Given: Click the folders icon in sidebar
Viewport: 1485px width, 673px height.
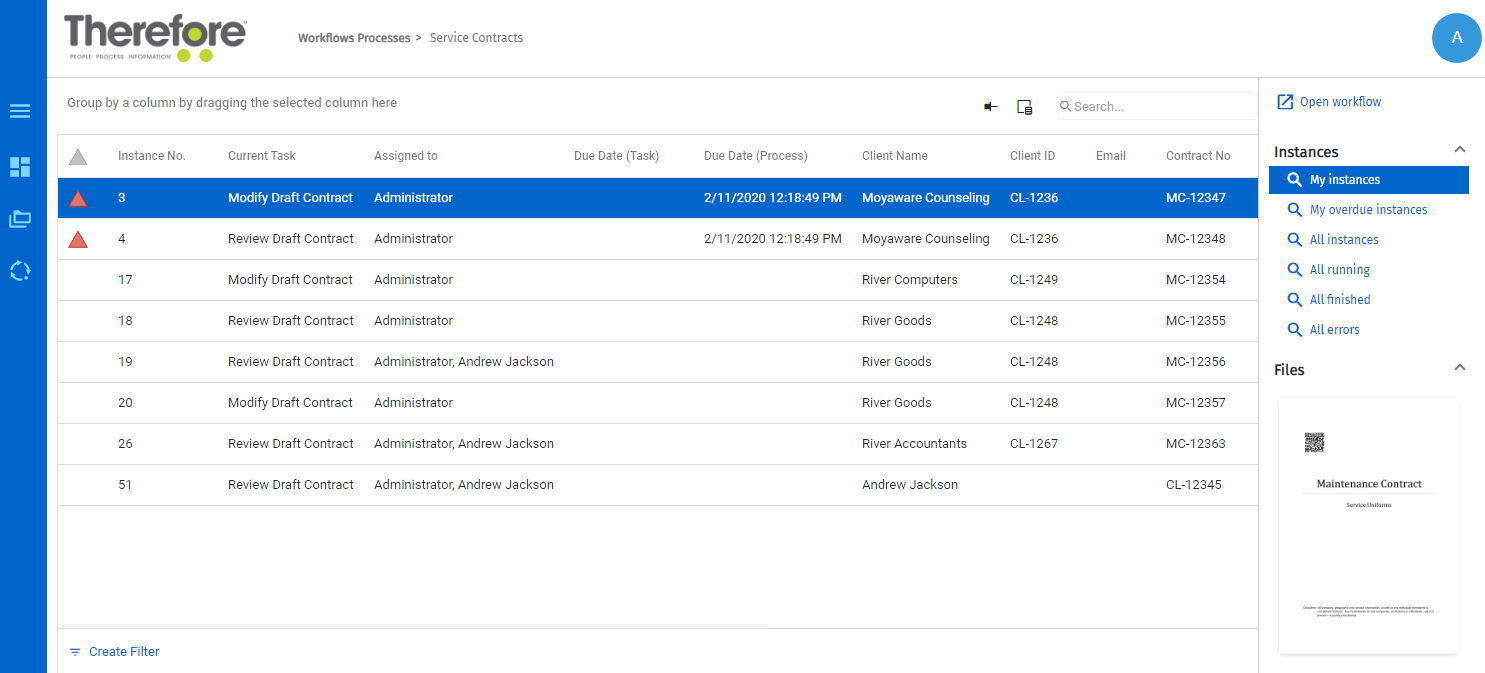Looking at the screenshot, I should [x=20, y=219].
